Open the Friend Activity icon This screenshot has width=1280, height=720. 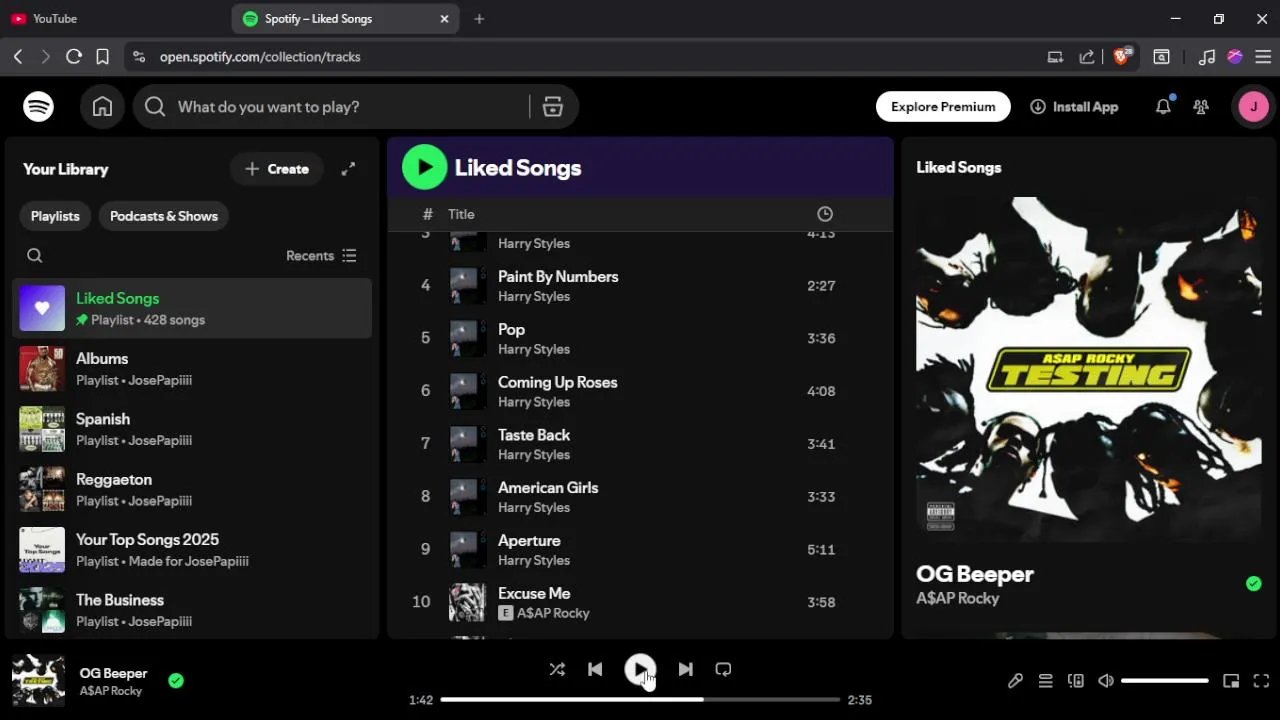point(1201,107)
